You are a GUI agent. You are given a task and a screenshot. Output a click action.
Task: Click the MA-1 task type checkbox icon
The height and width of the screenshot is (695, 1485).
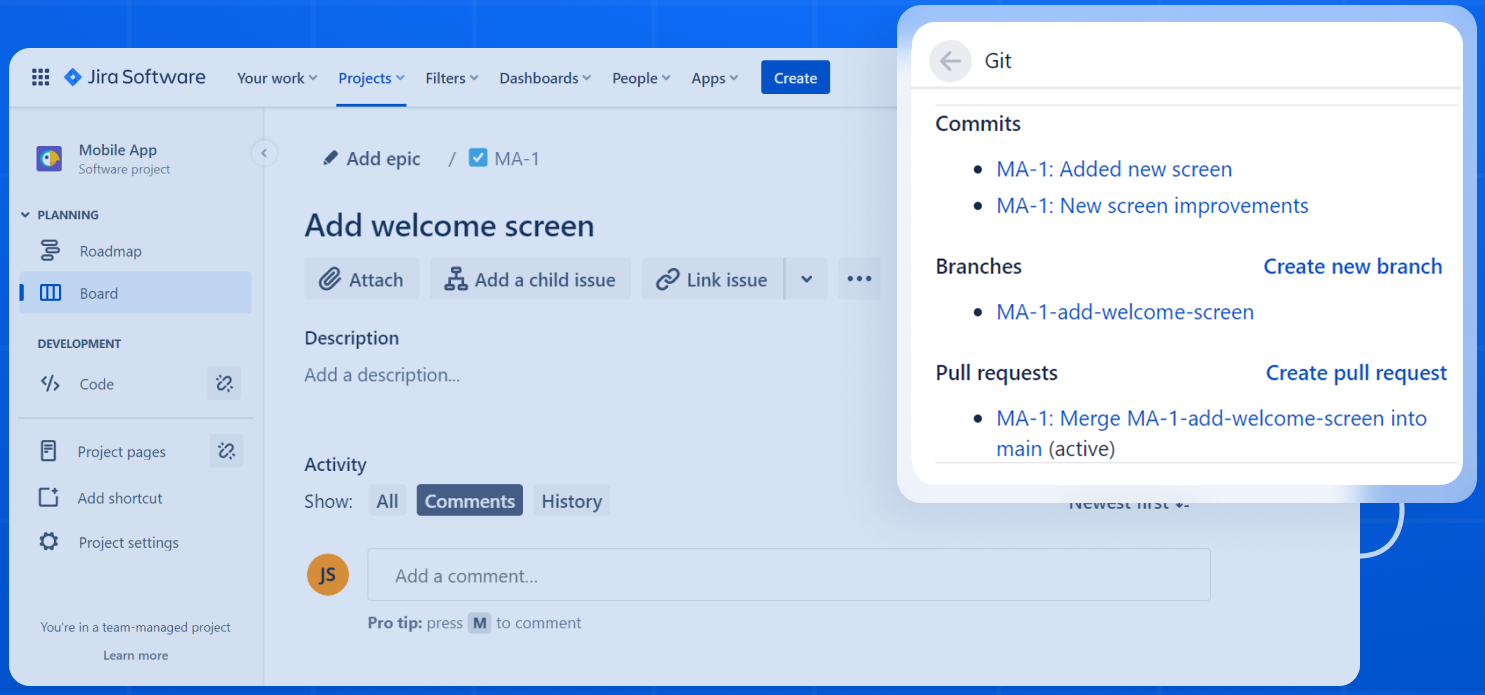click(x=478, y=158)
